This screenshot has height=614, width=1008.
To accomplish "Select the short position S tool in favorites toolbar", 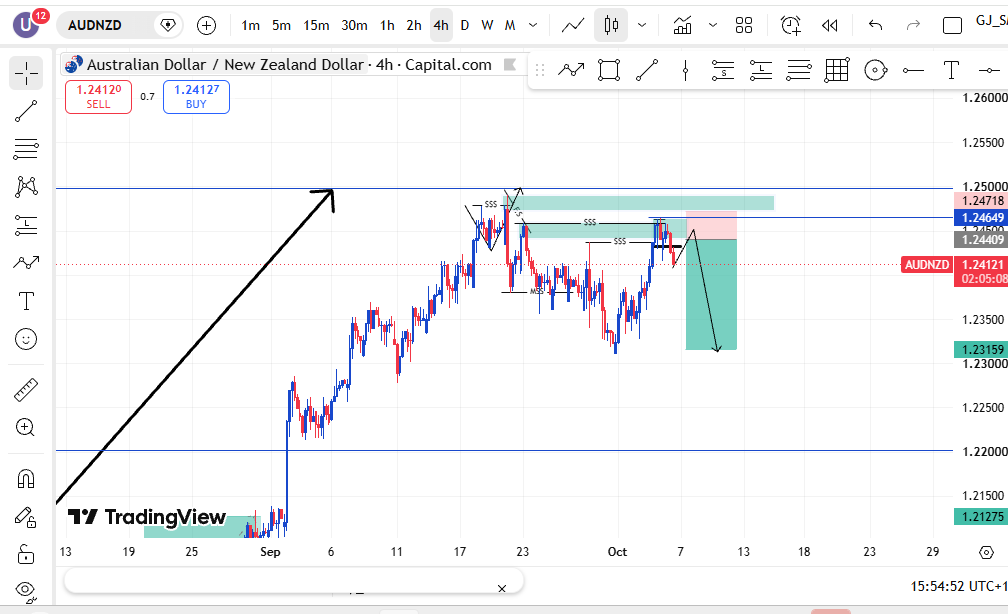I will coord(723,70).
